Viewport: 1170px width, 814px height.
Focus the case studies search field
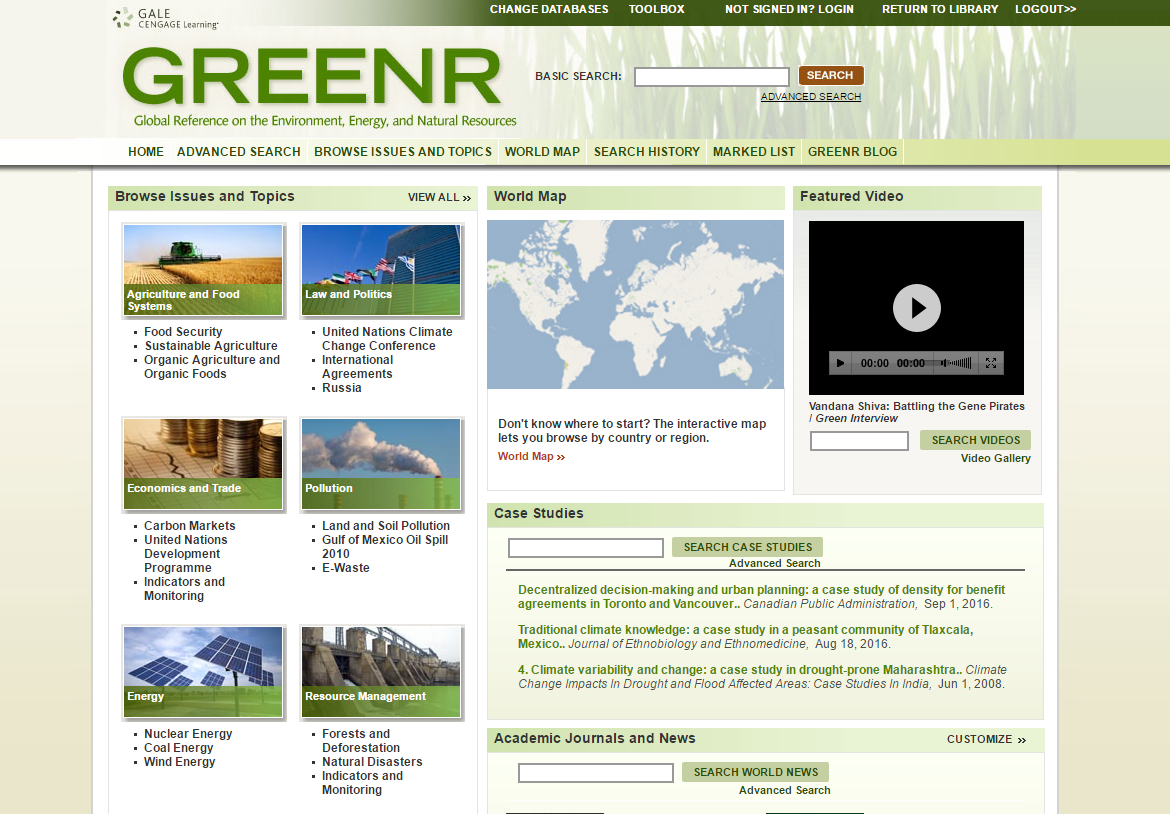tap(586, 548)
